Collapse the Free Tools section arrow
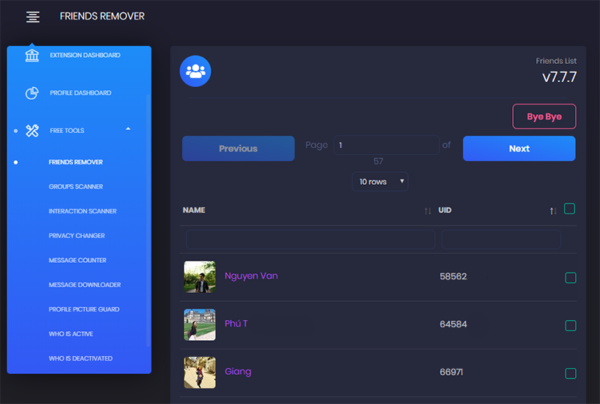 (x=128, y=130)
